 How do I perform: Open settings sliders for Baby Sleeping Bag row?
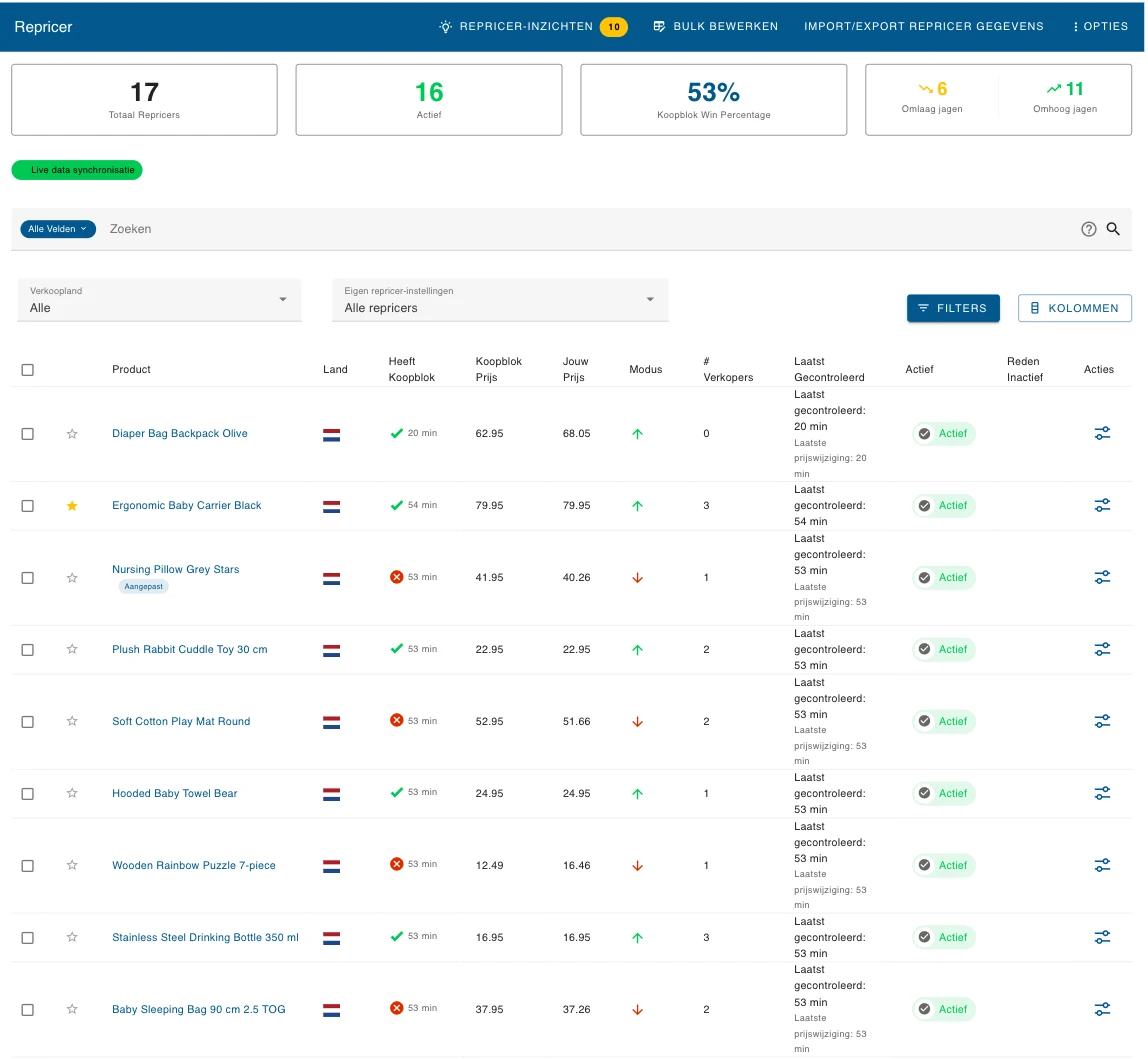pyautogui.click(x=1102, y=1009)
